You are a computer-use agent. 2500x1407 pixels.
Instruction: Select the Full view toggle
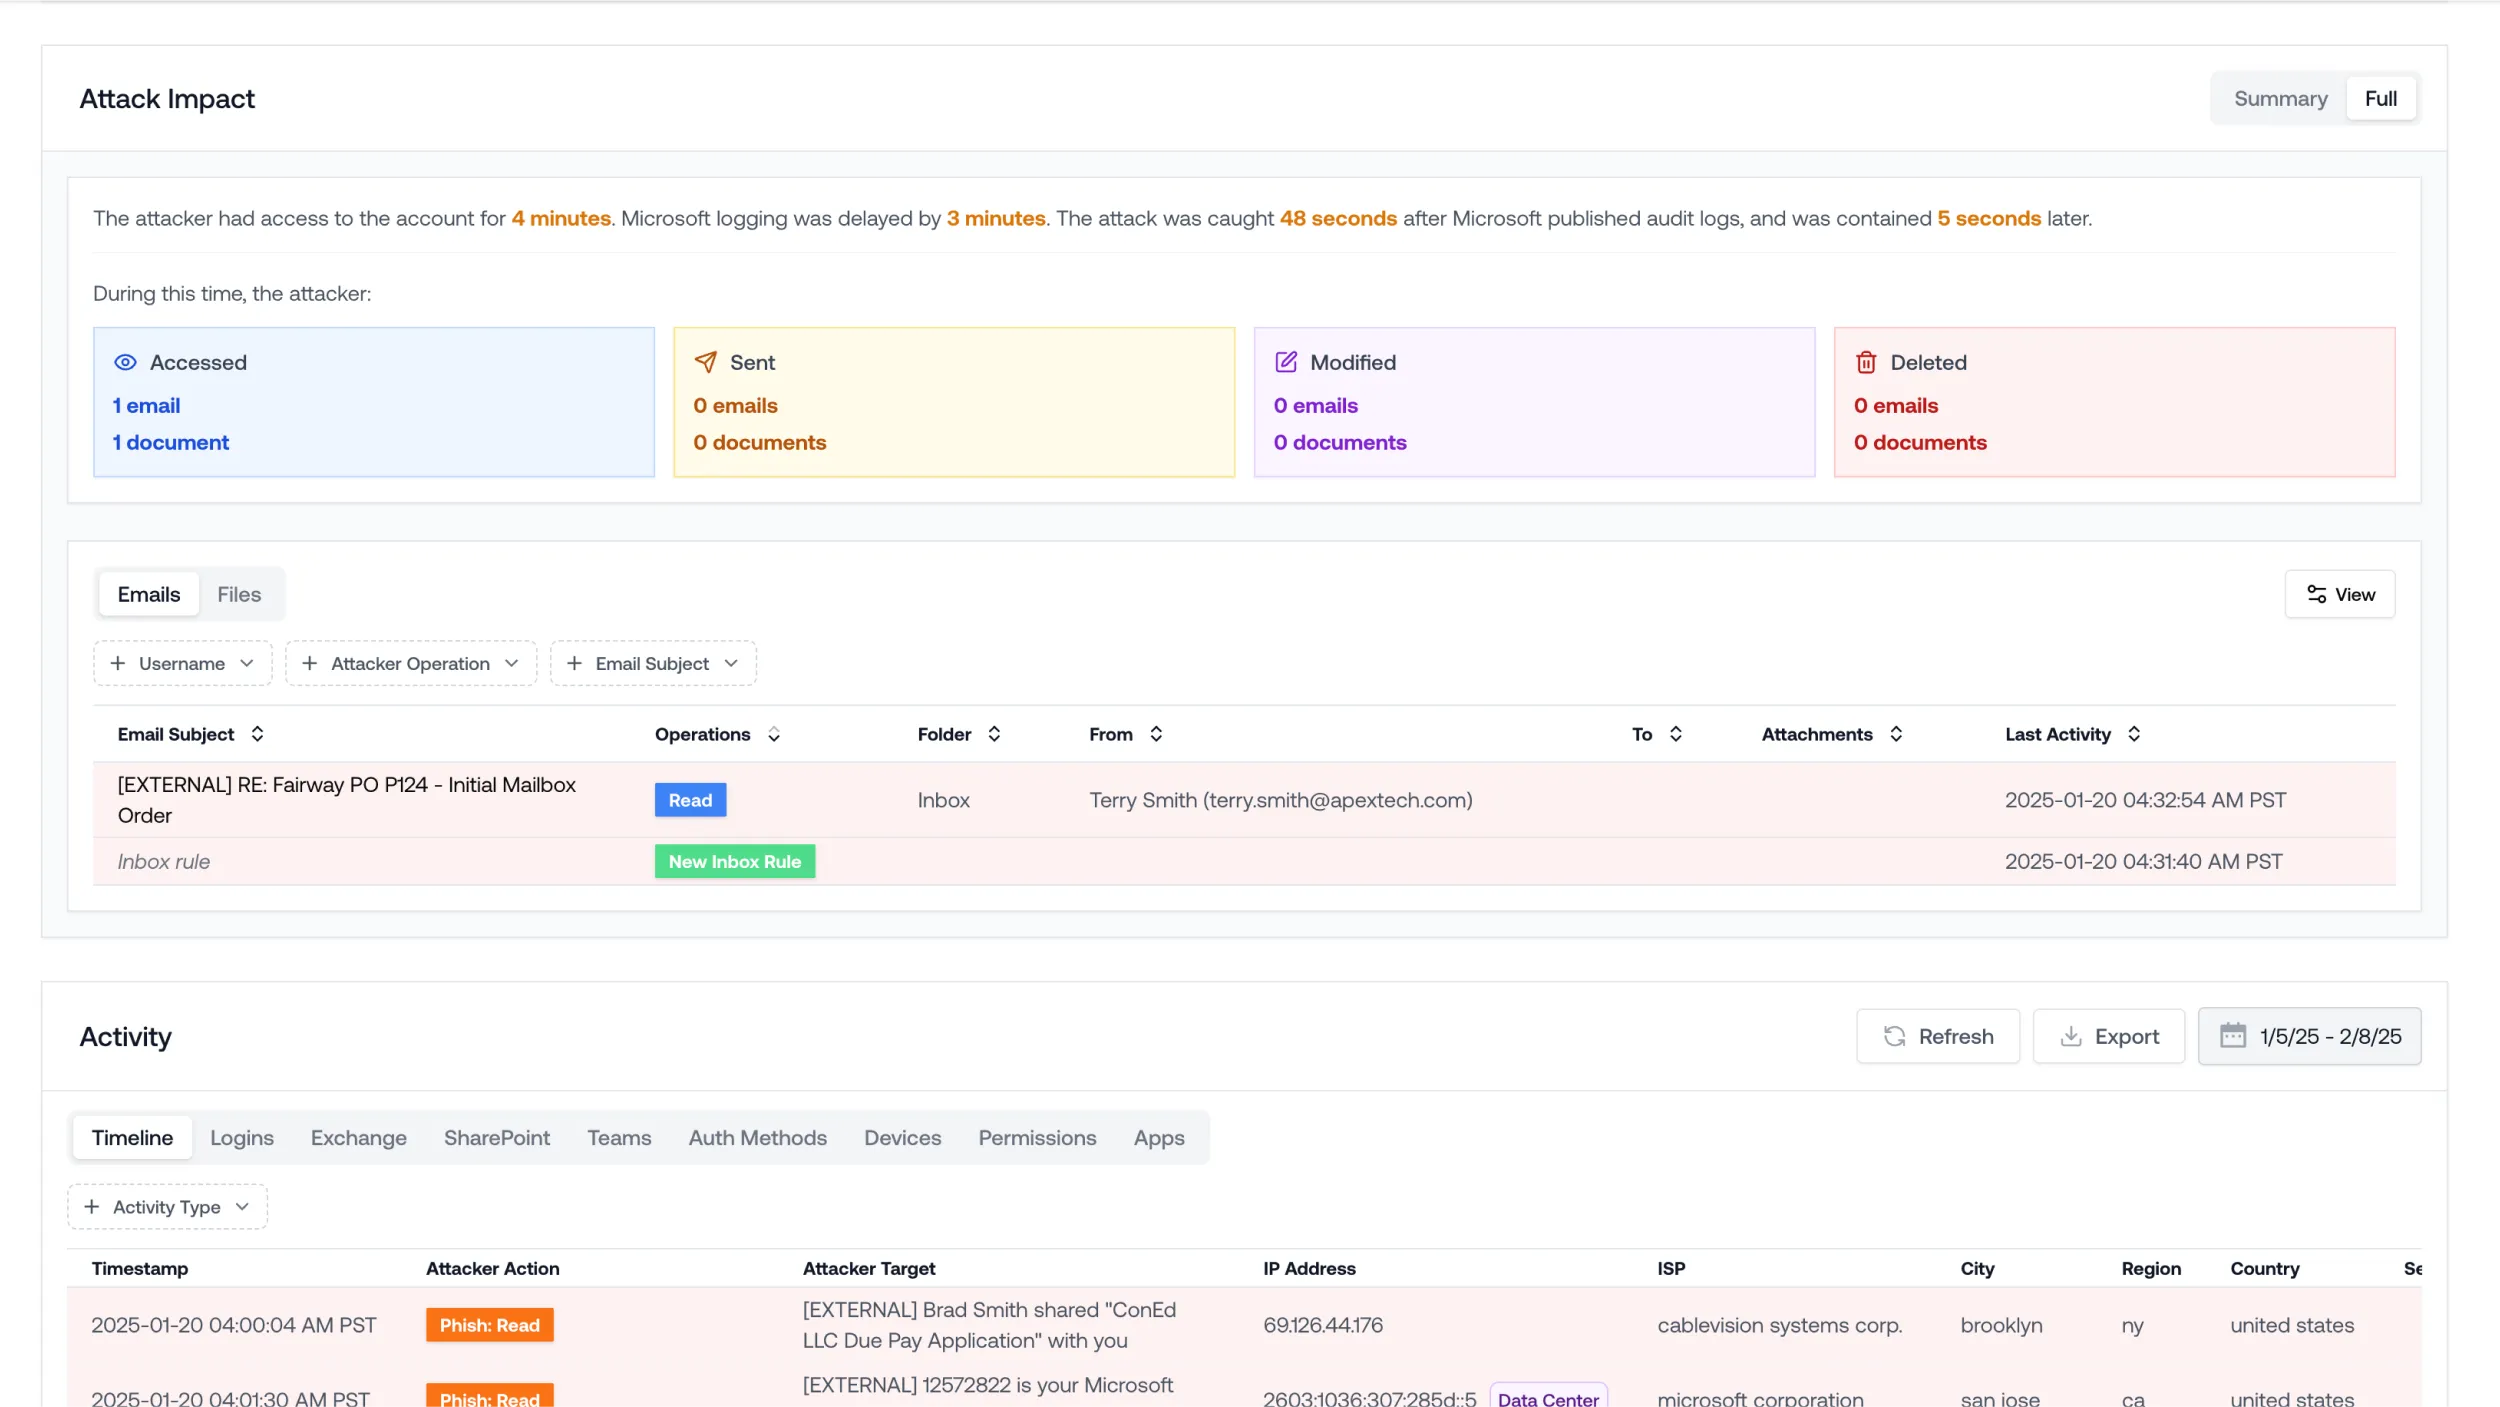(2380, 98)
